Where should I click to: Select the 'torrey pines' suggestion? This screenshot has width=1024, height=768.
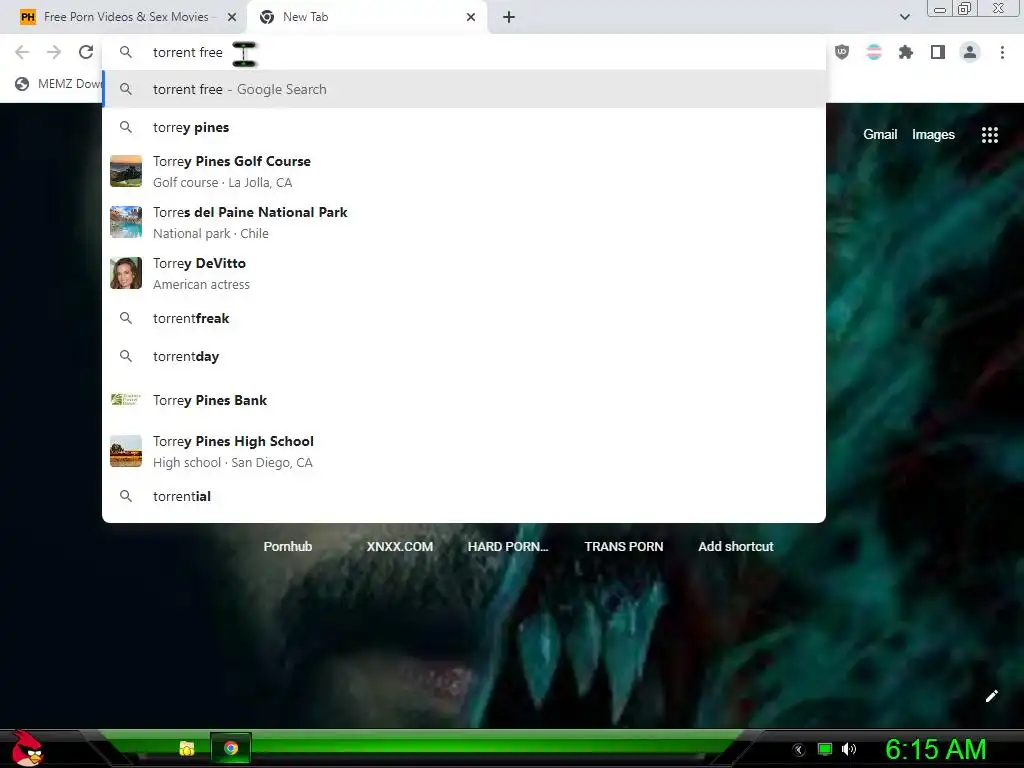tap(464, 127)
